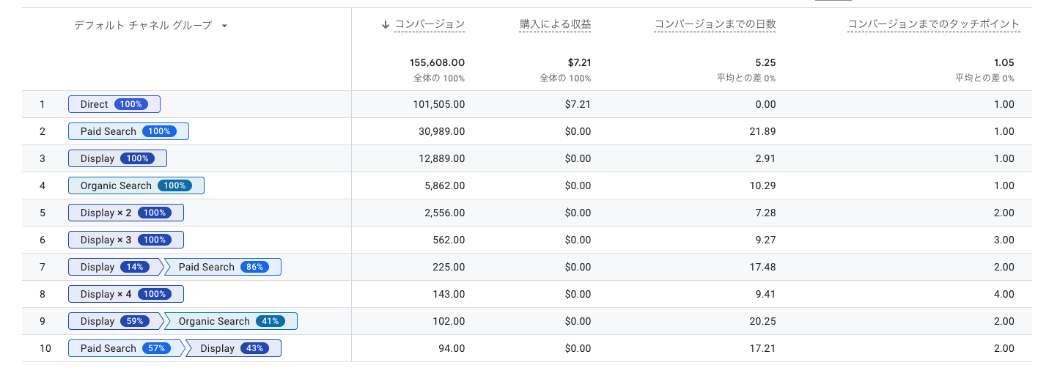Viewport: 1046px width, 372px height.
Task: Click the days-to-conversion cell 0.00
Action: (765, 104)
